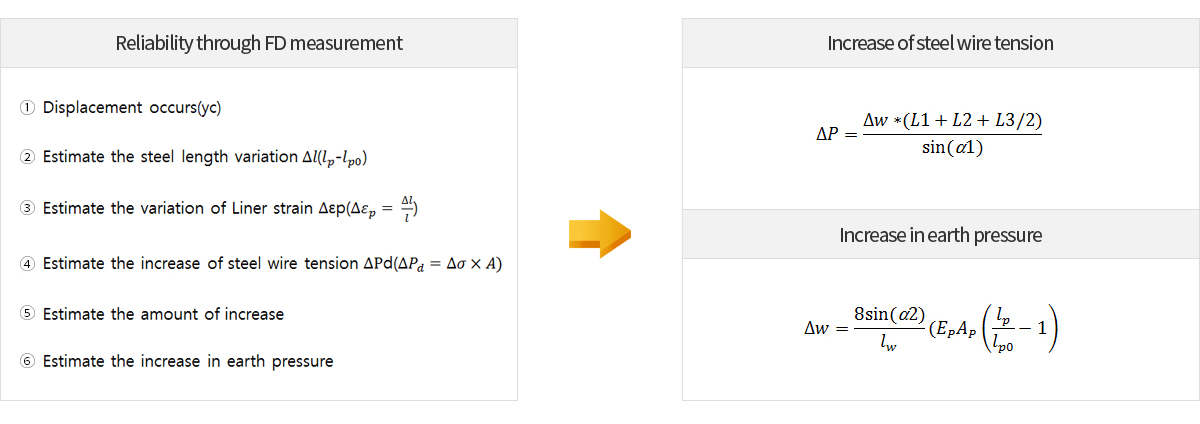
Task: Select the 'Increase in earth pressure' header
Action: click(x=940, y=235)
